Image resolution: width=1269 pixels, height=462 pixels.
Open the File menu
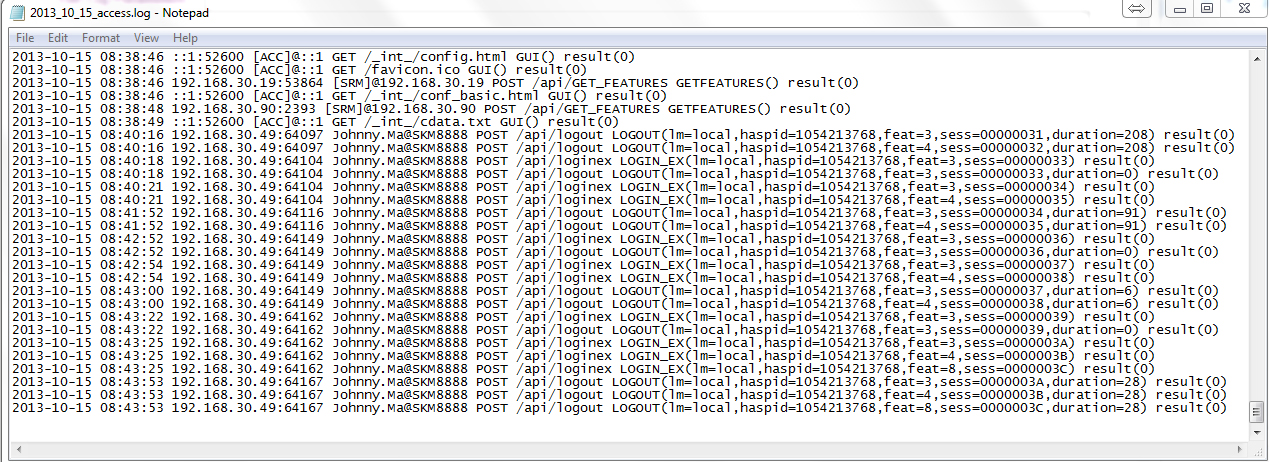pyautogui.click(x=25, y=38)
